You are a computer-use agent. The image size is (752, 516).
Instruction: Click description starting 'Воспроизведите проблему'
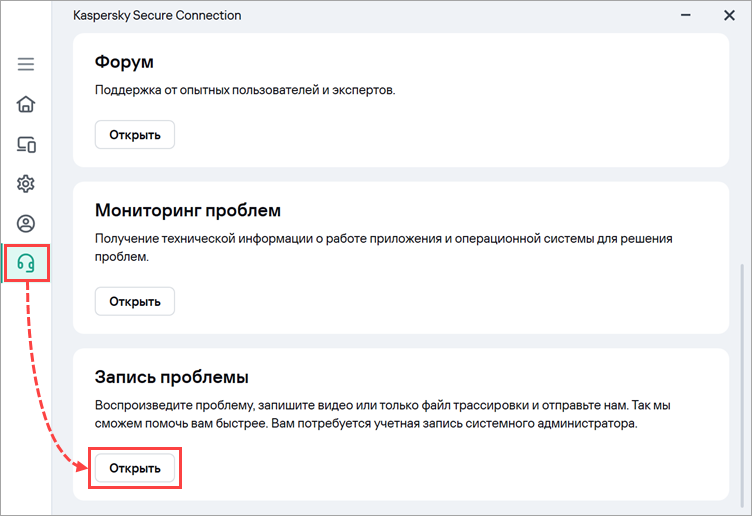click(x=382, y=414)
